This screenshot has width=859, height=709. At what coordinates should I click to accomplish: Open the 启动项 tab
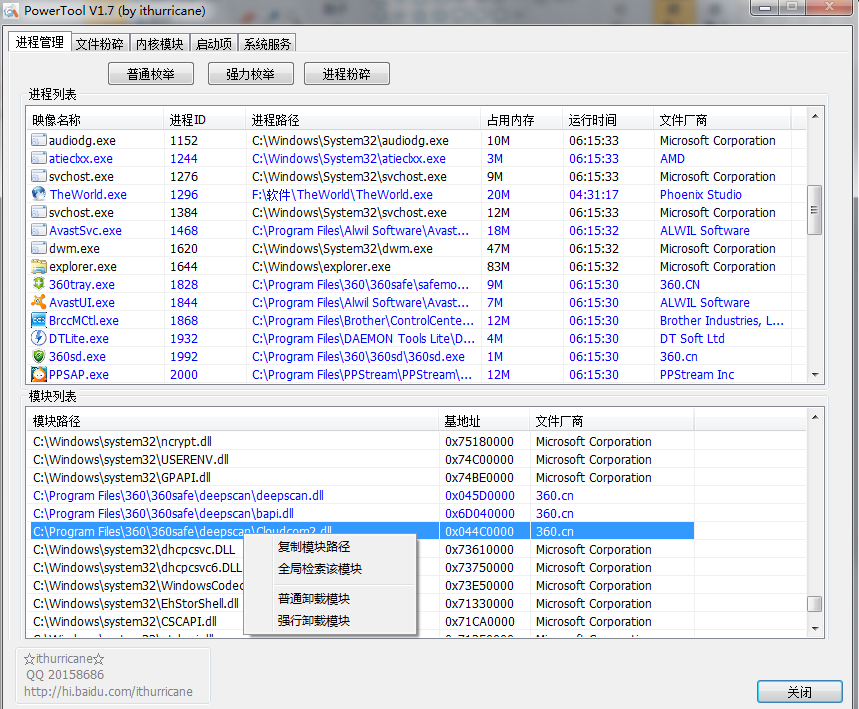coord(214,44)
